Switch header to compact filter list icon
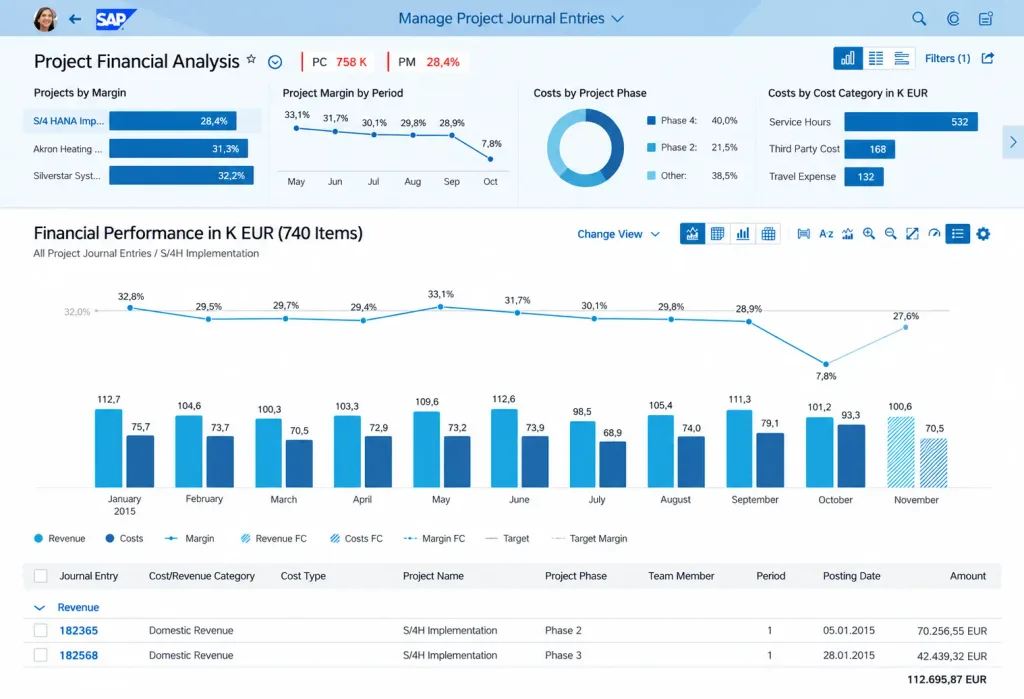 (x=901, y=58)
